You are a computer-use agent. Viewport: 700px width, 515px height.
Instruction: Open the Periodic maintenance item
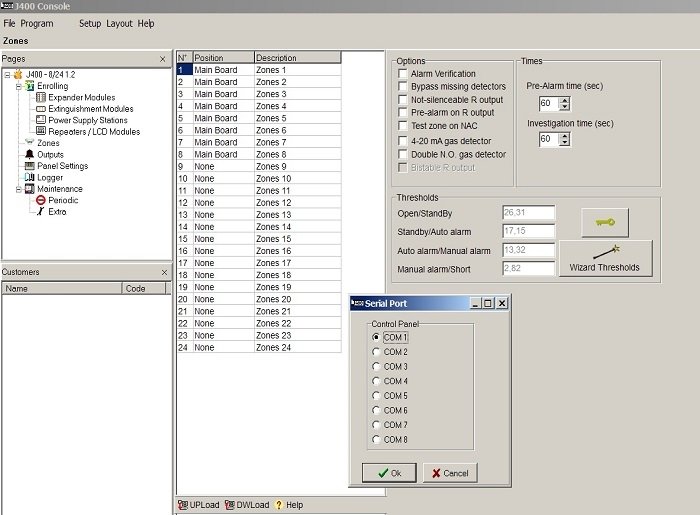[x=63, y=200]
